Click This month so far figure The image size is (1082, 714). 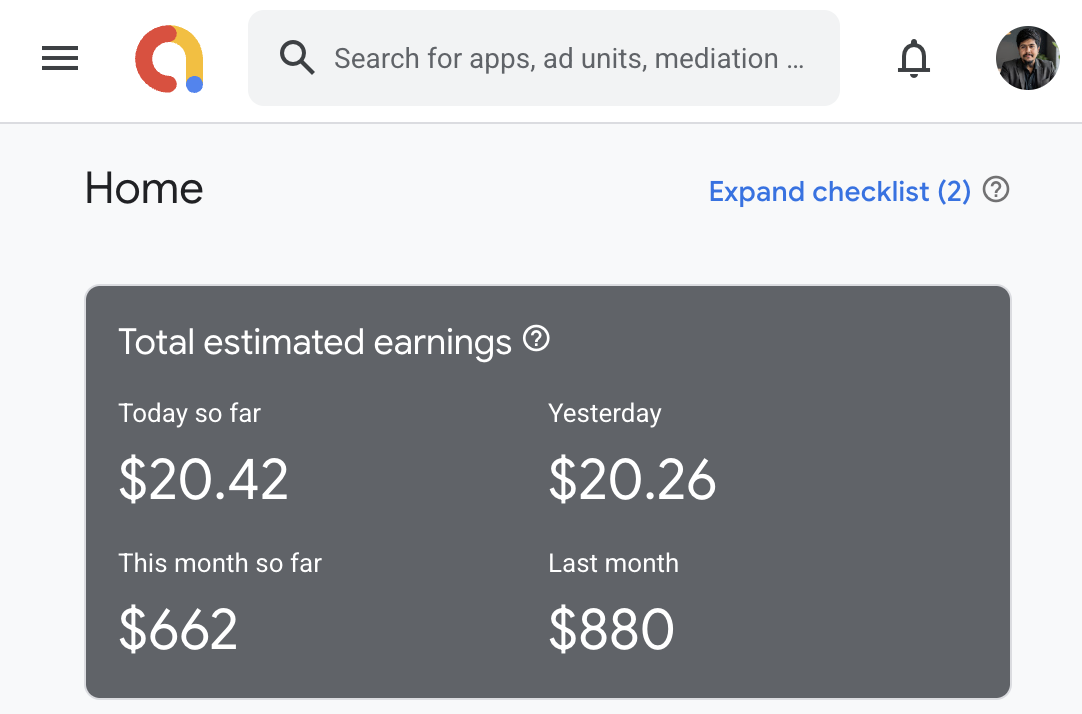pyautogui.click(x=178, y=630)
